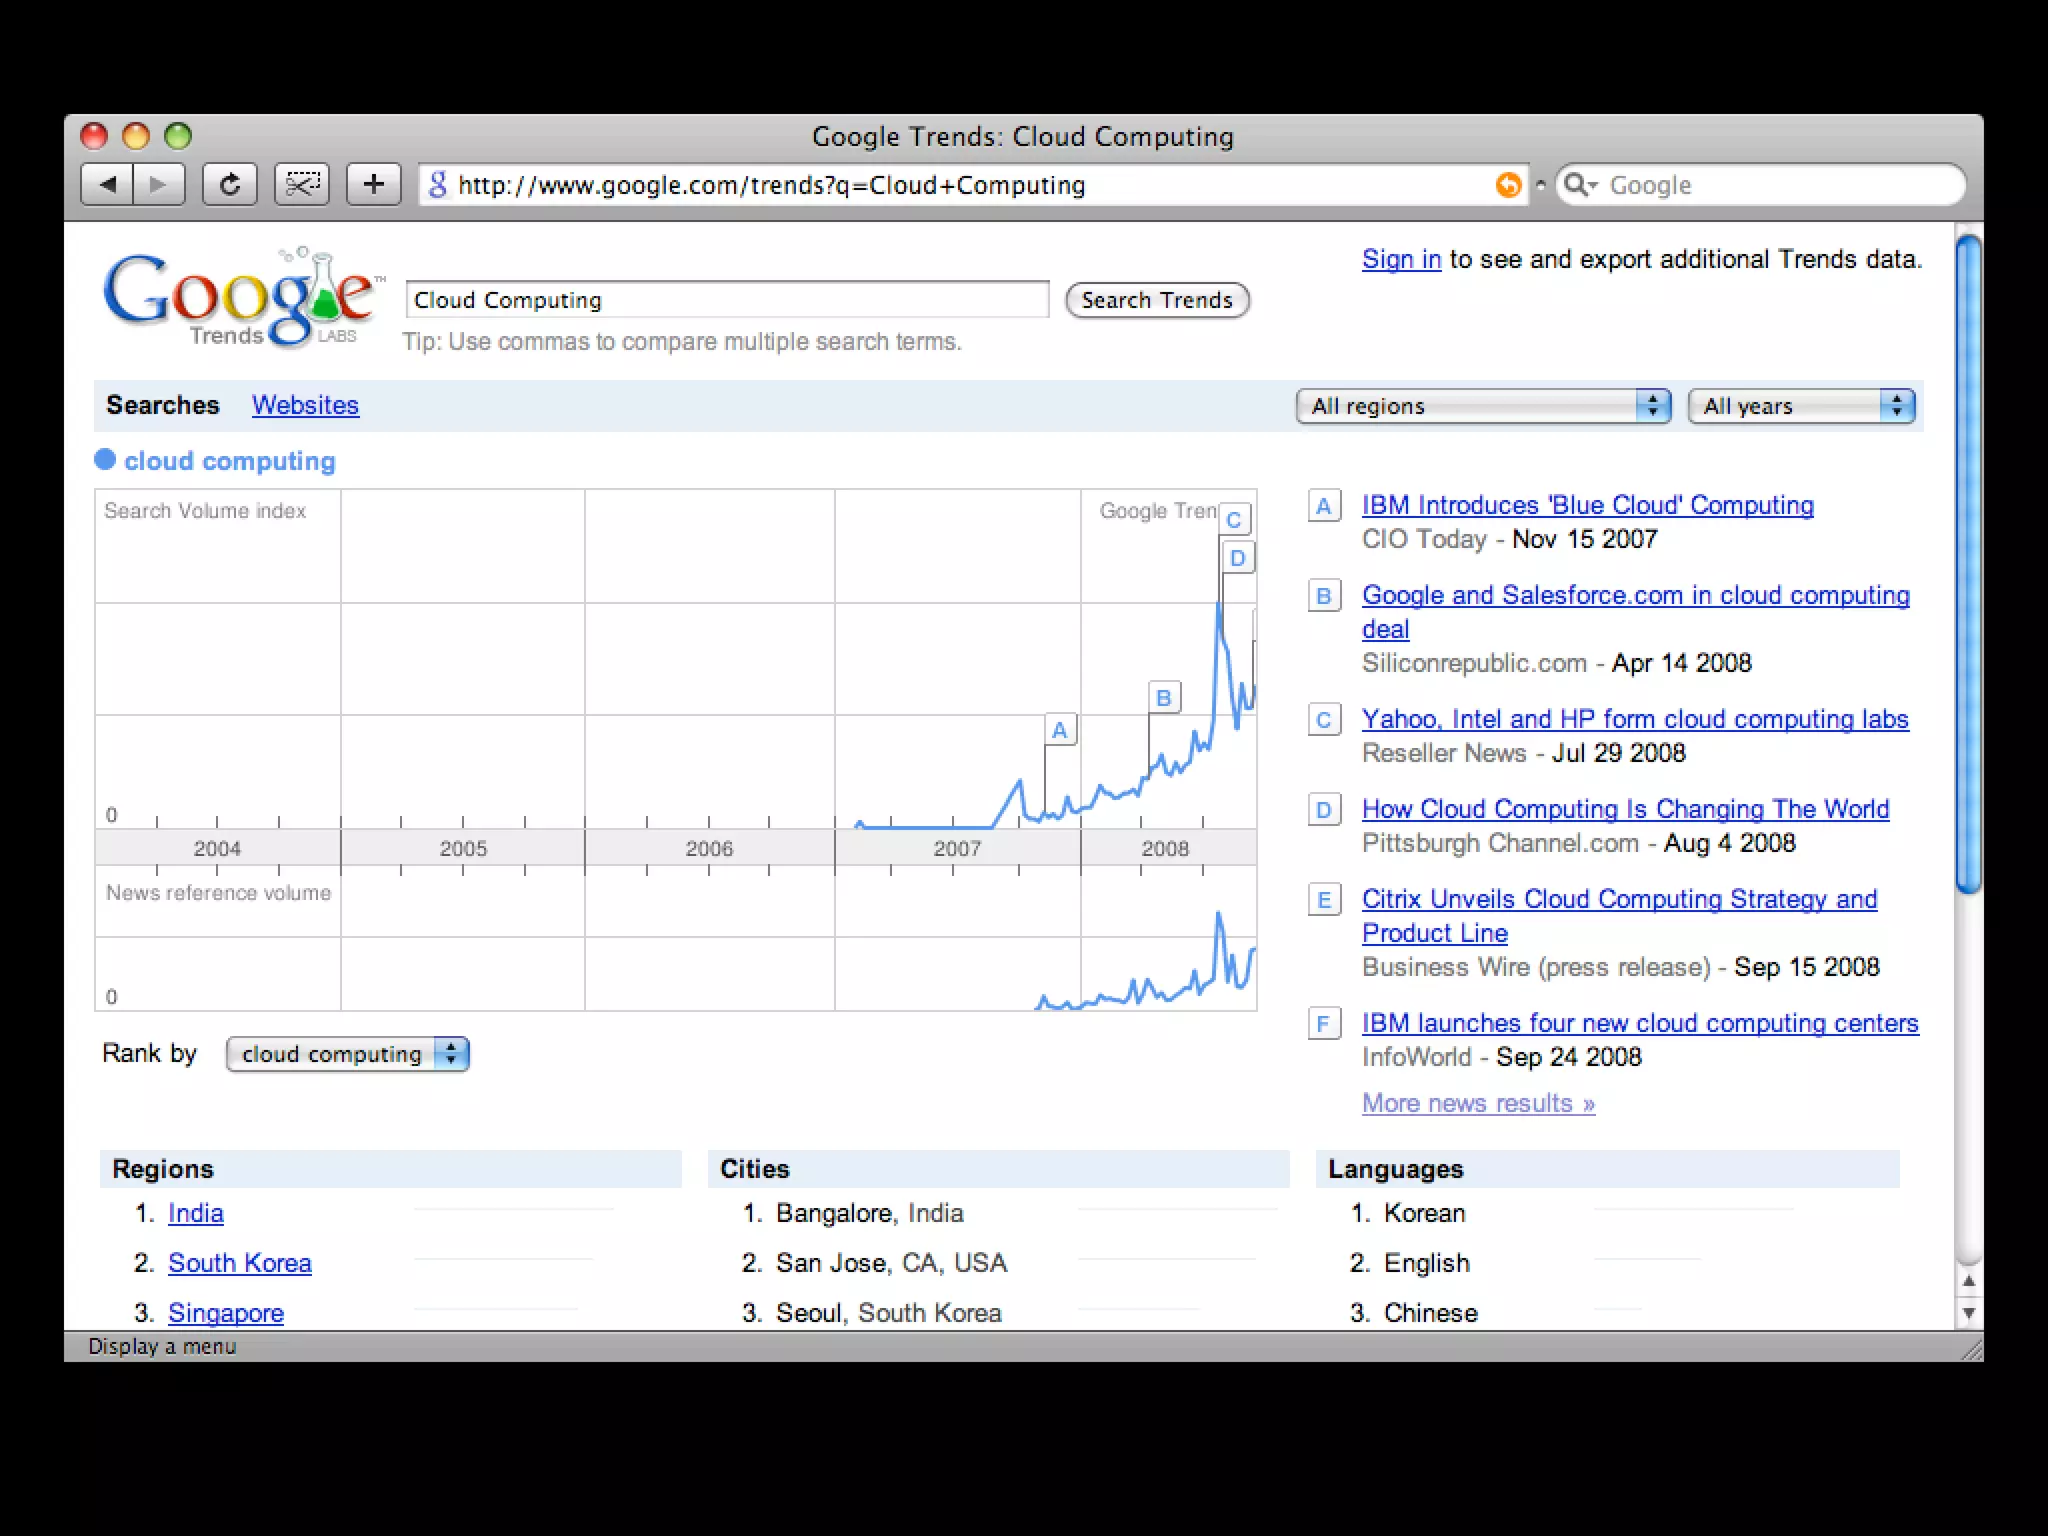Add bookmark with the plus button
Viewport: 2048px width, 1536px height.
373,184
